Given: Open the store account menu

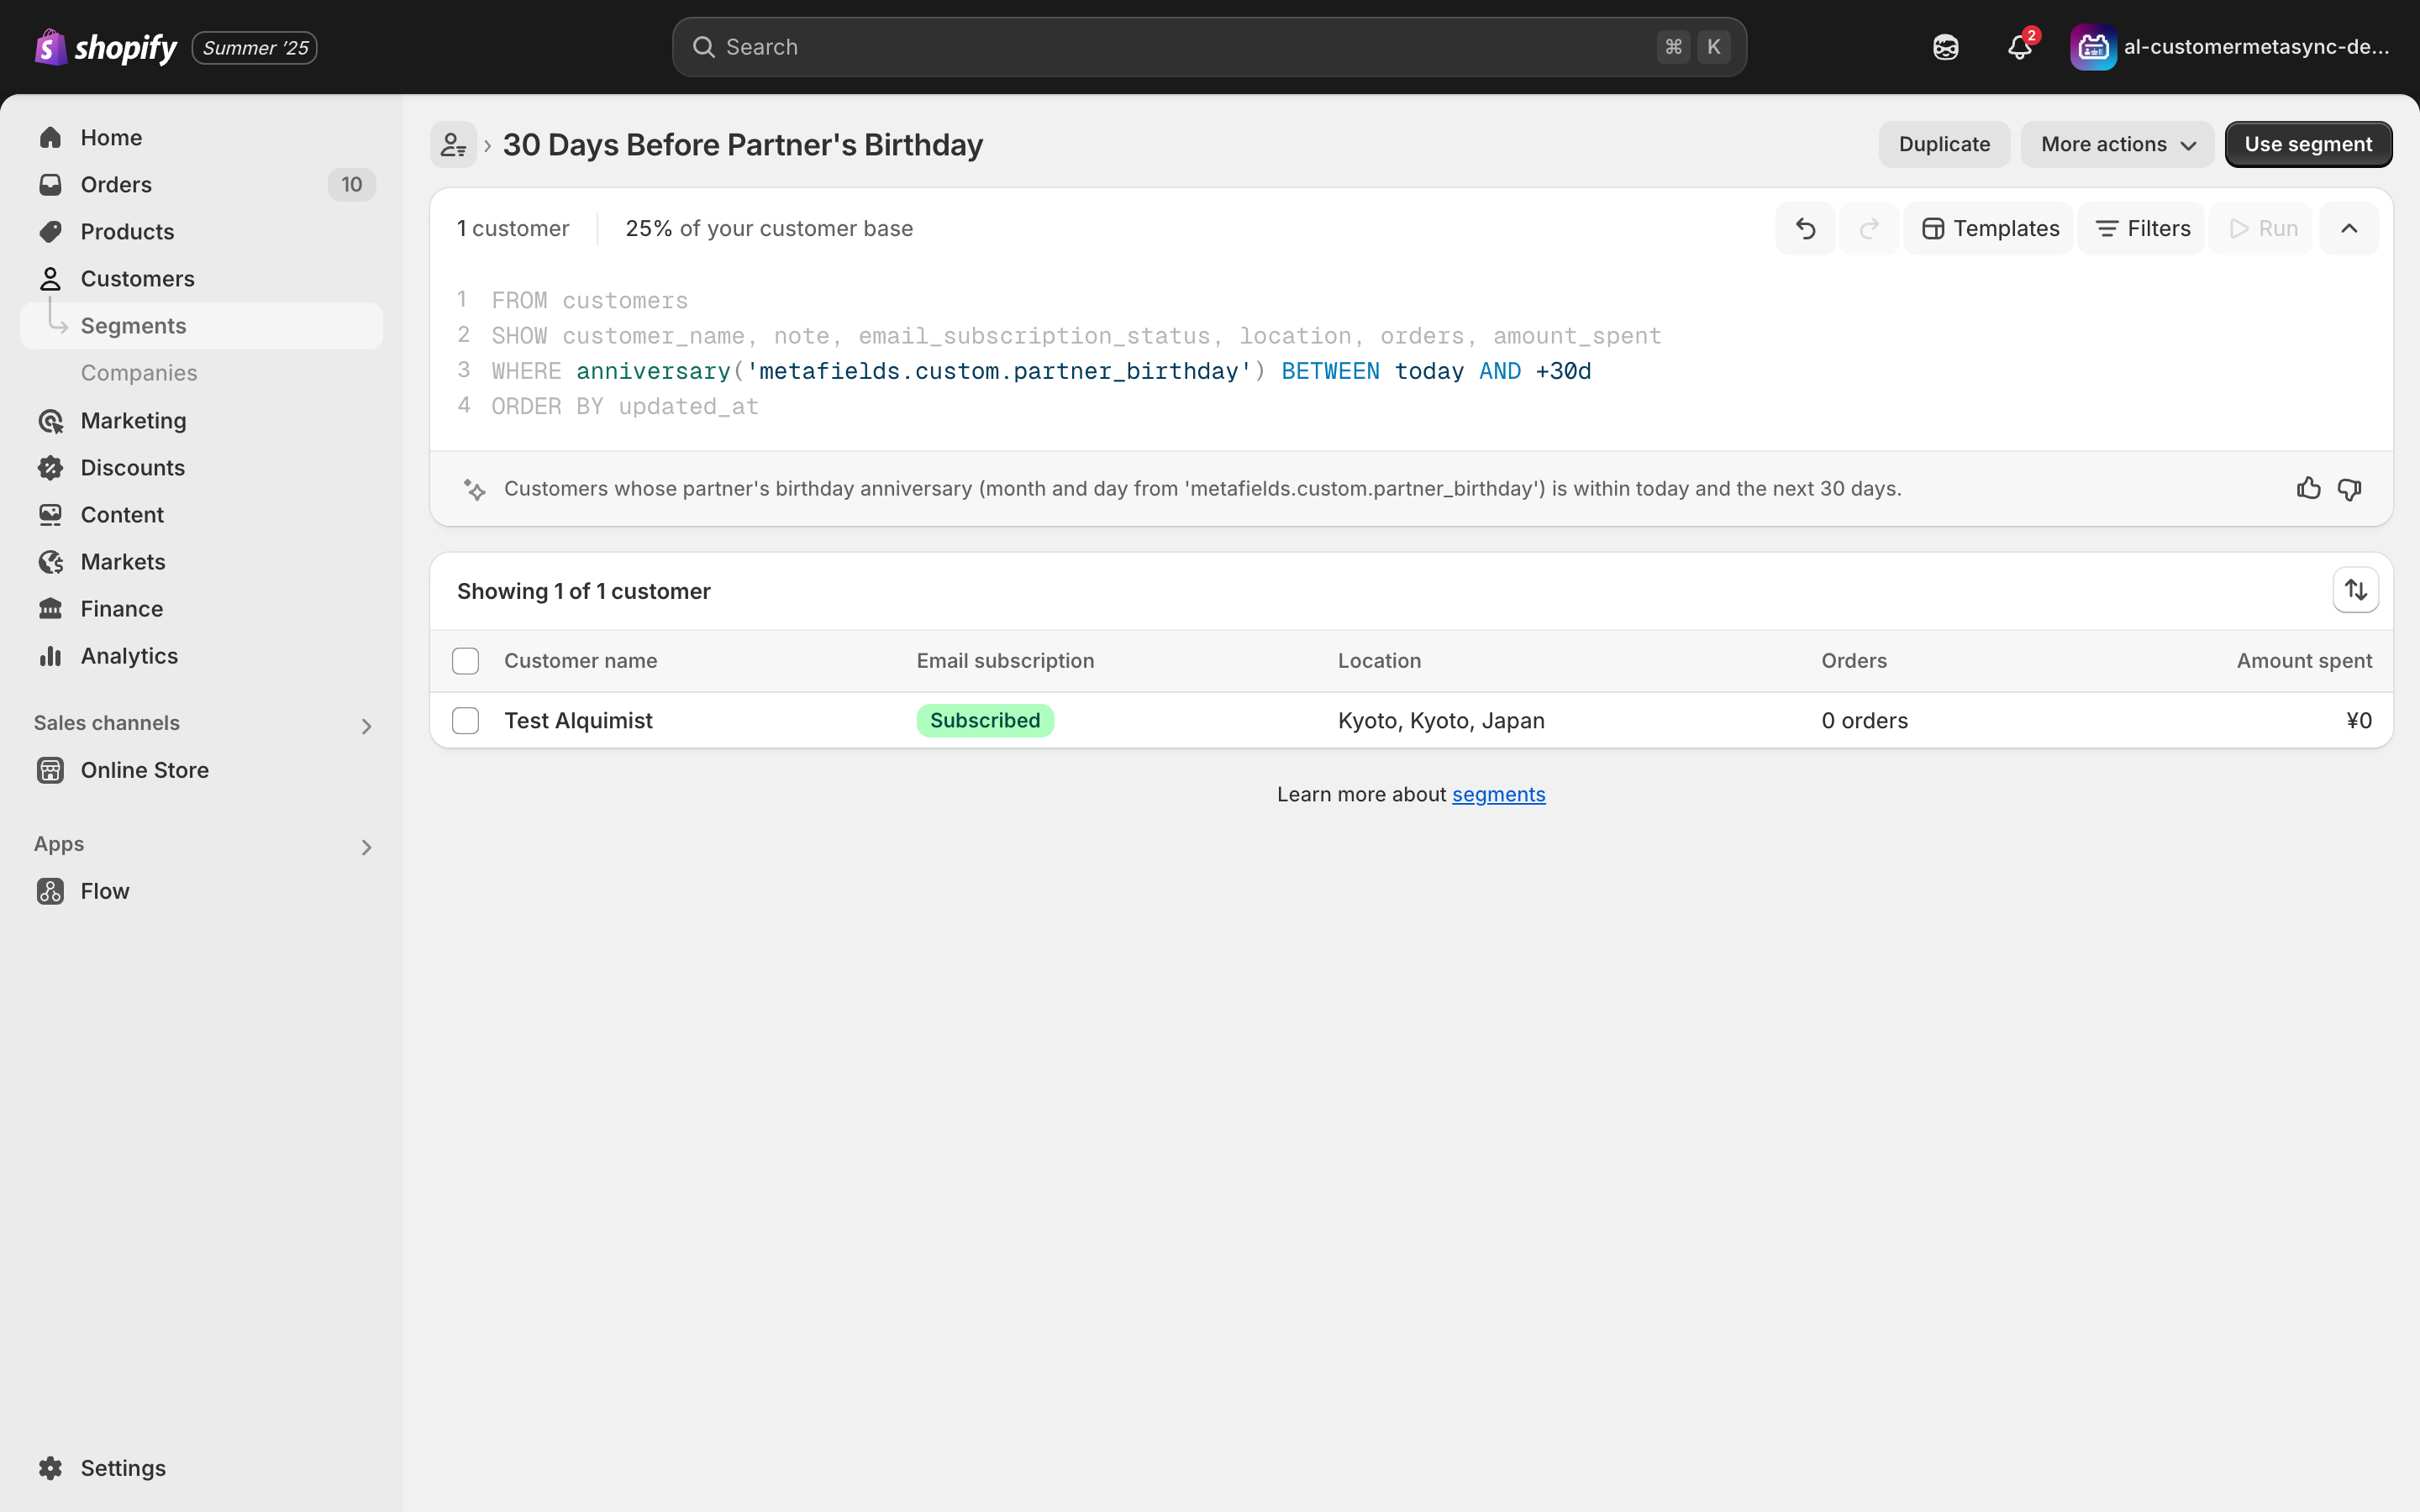Looking at the screenshot, I should click(2230, 47).
